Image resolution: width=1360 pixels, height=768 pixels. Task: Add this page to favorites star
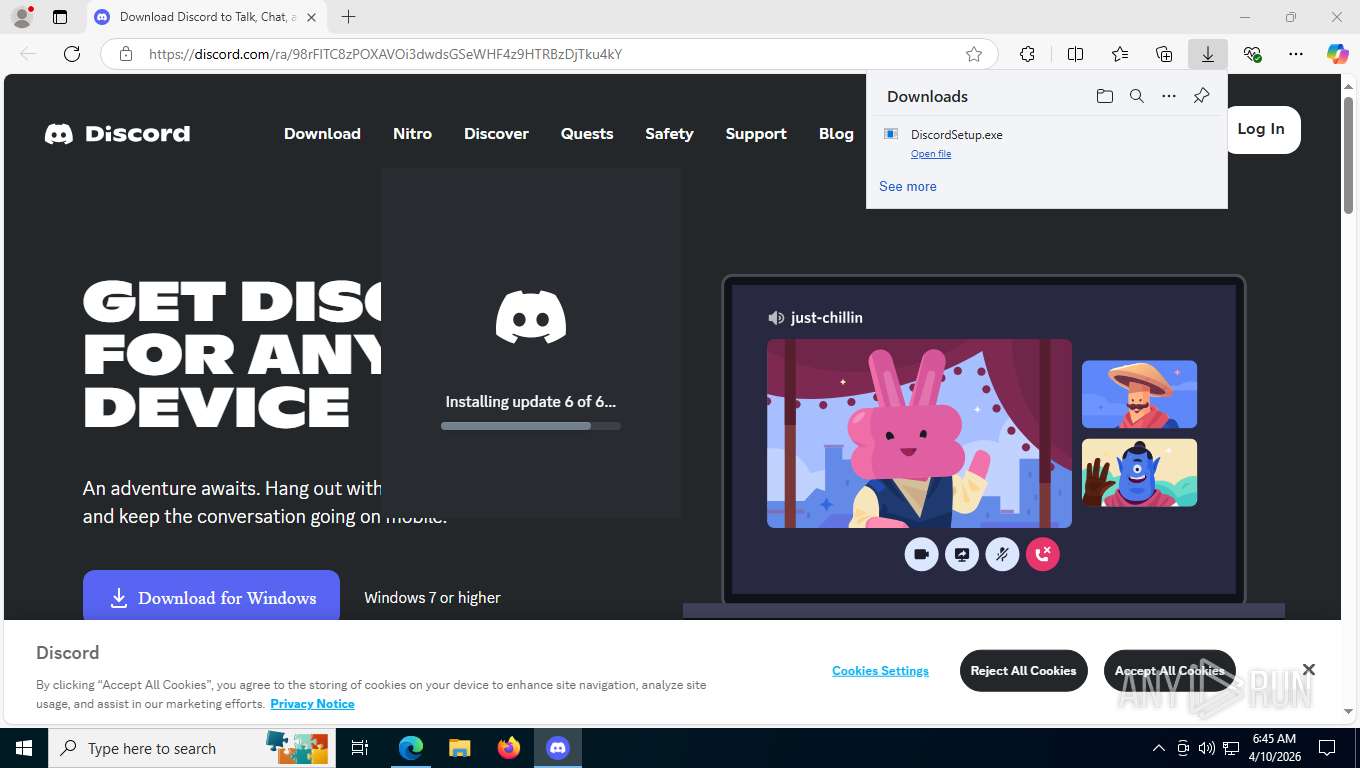click(x=974, y=54)
